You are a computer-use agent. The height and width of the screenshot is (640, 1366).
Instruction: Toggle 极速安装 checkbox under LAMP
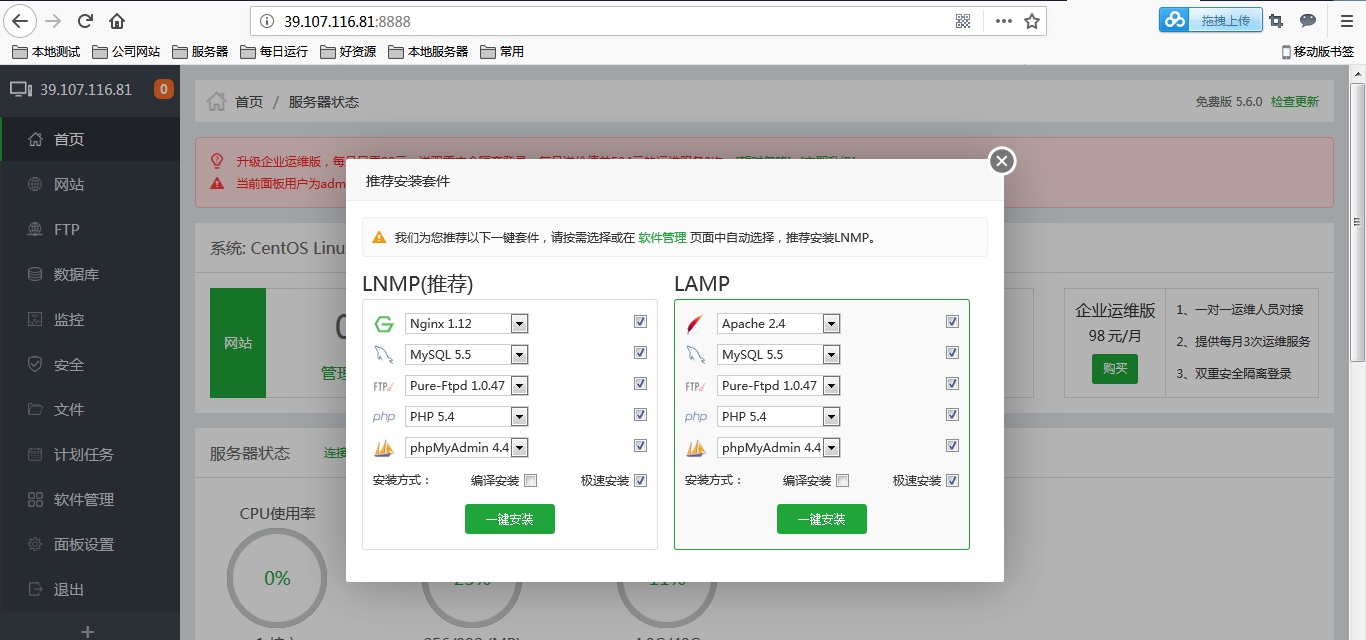coord(952,481)
